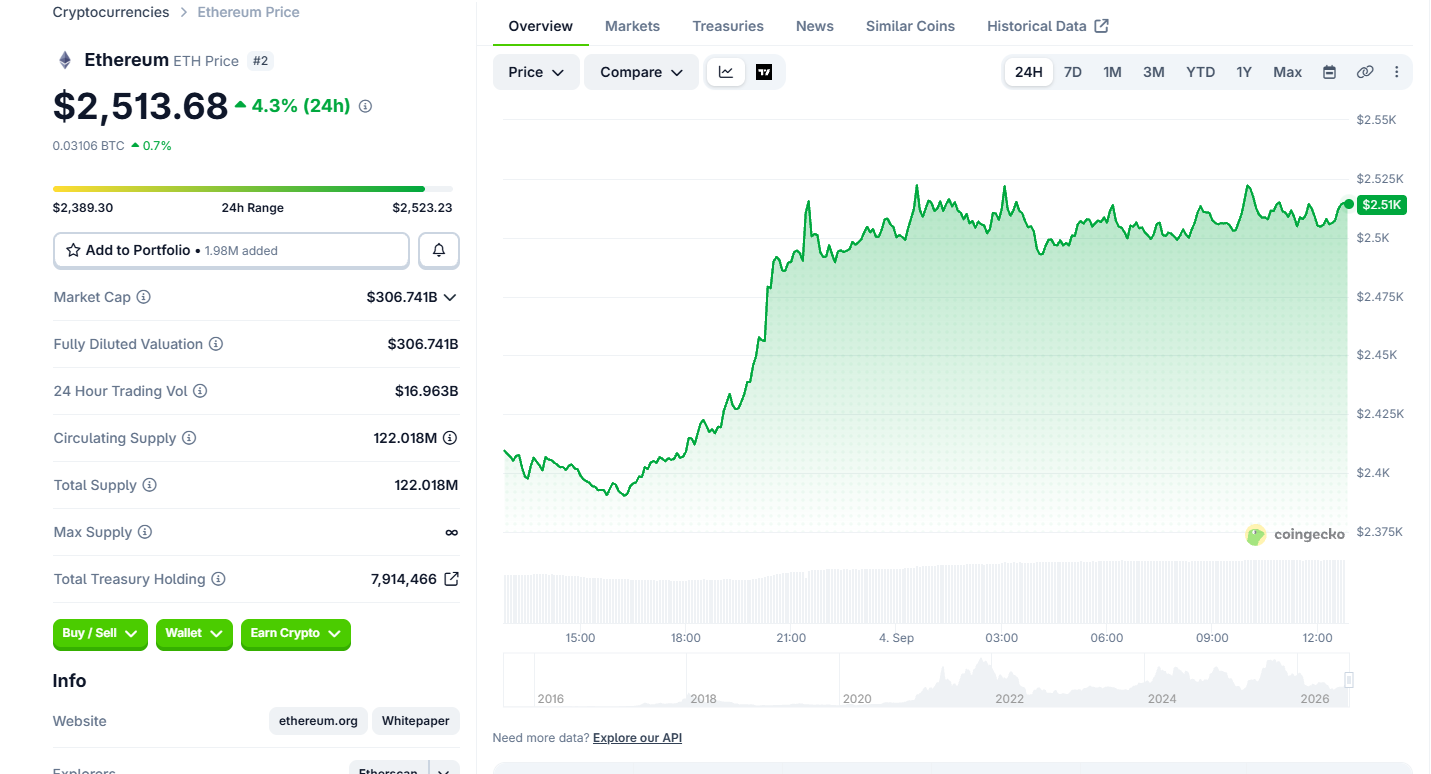Select the Max time range

coord(1288,72)
